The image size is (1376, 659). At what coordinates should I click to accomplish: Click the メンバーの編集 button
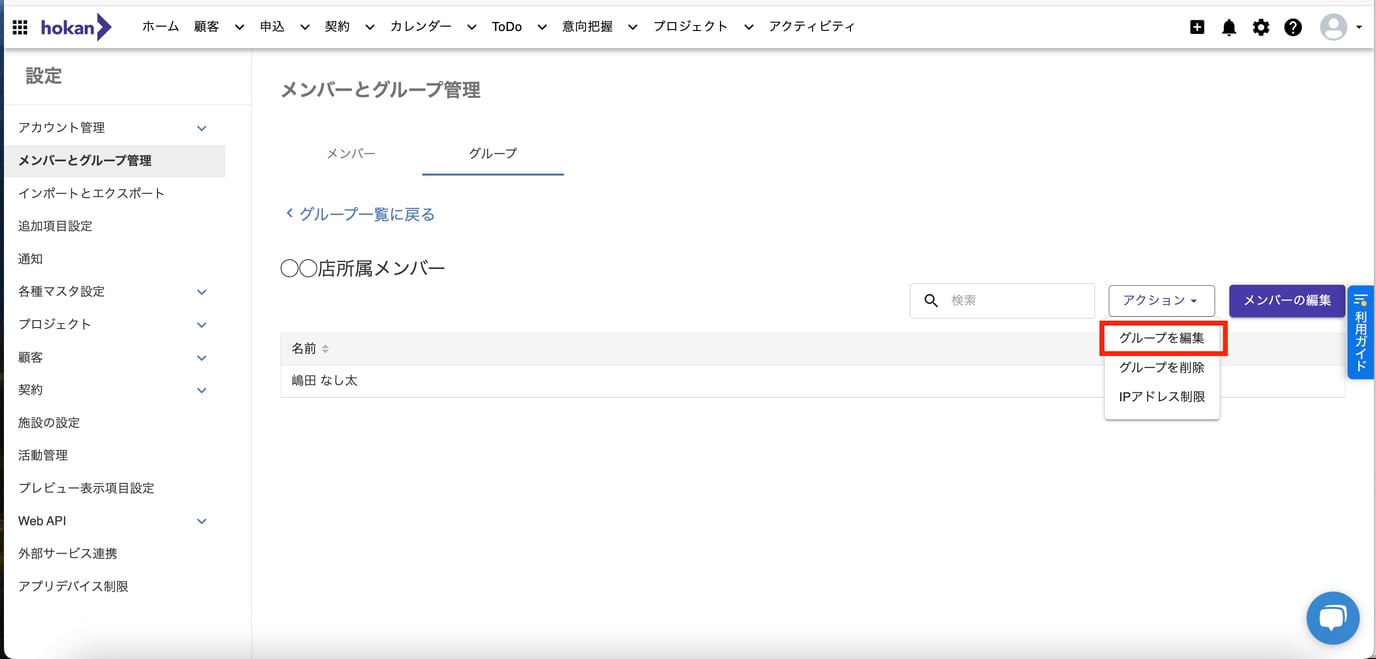(x=1286, y=301)
